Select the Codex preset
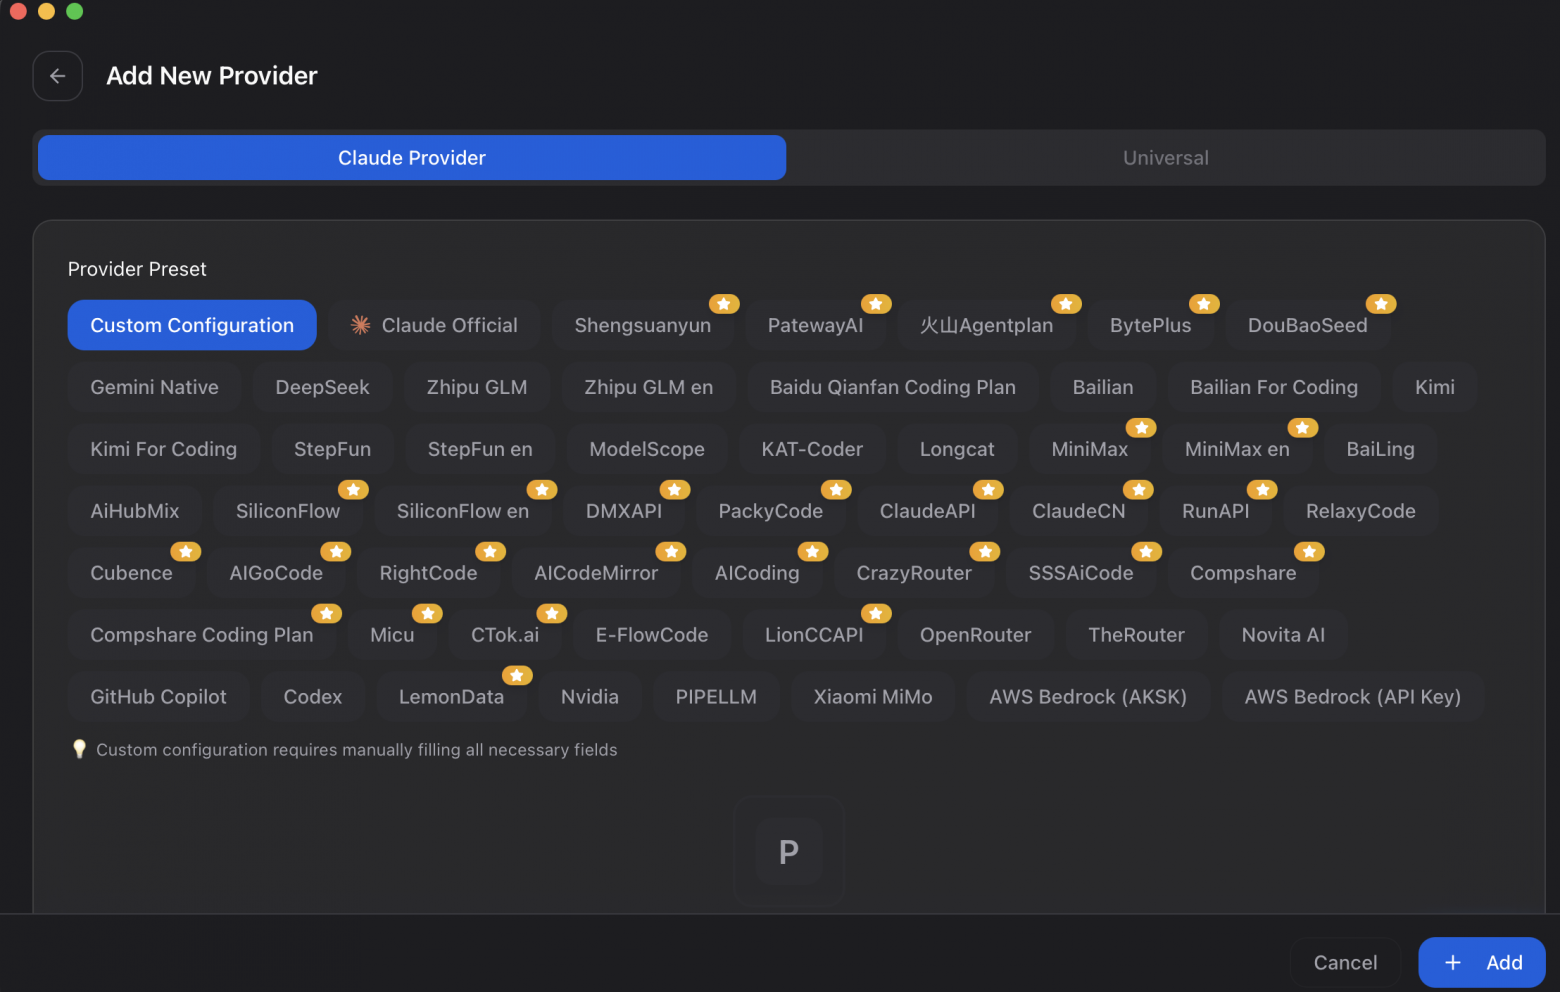The image size is (1560, 992). pyautogui.click(x=313, y=697)
